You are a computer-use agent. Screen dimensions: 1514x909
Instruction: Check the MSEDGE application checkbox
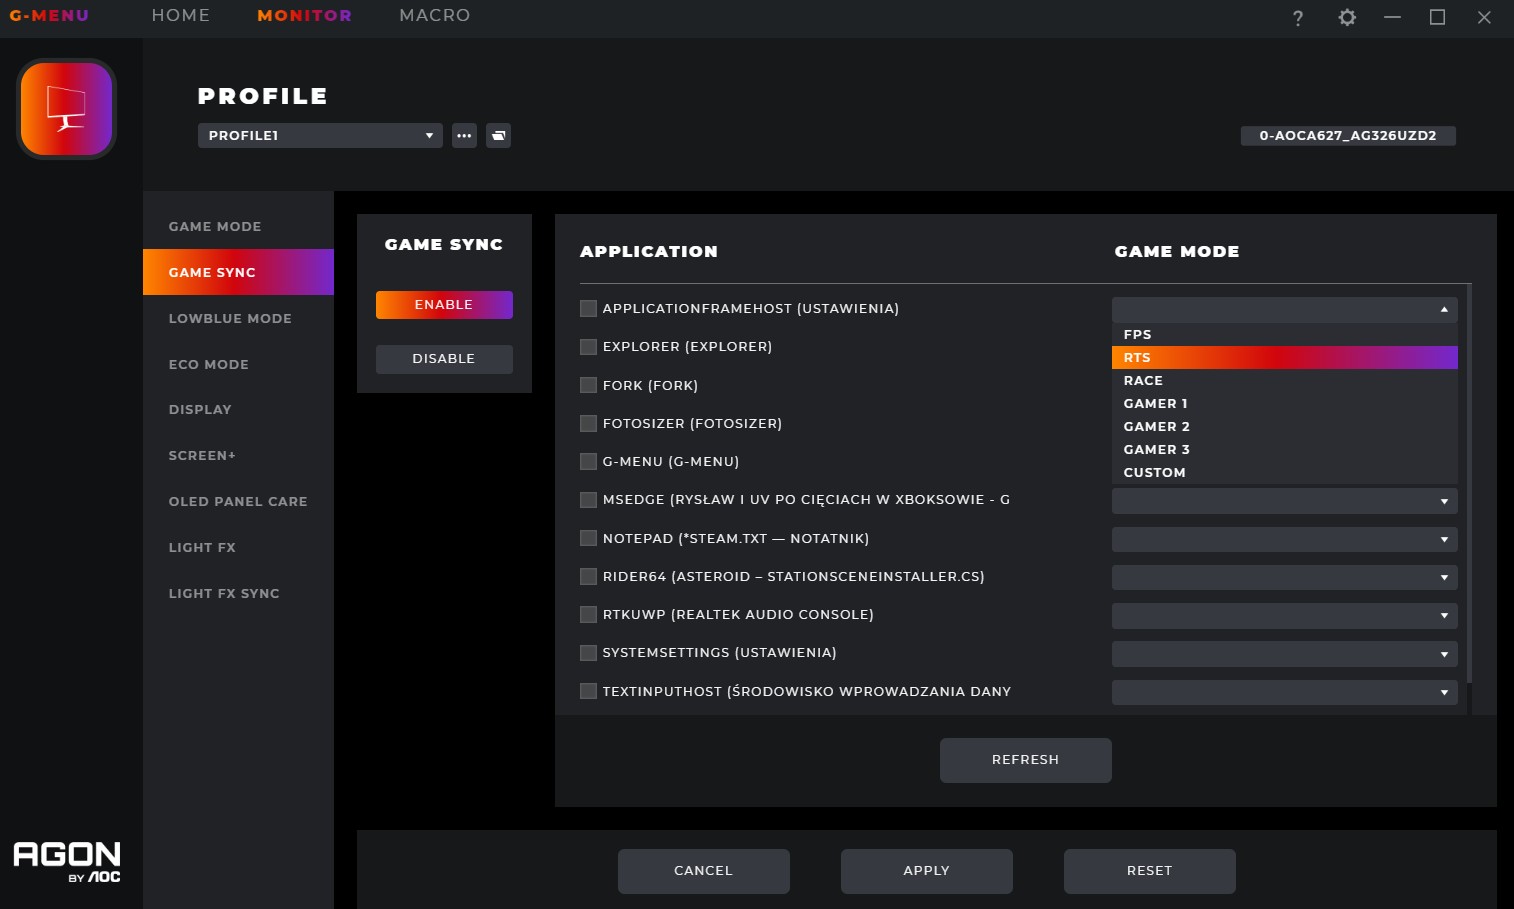588,499
